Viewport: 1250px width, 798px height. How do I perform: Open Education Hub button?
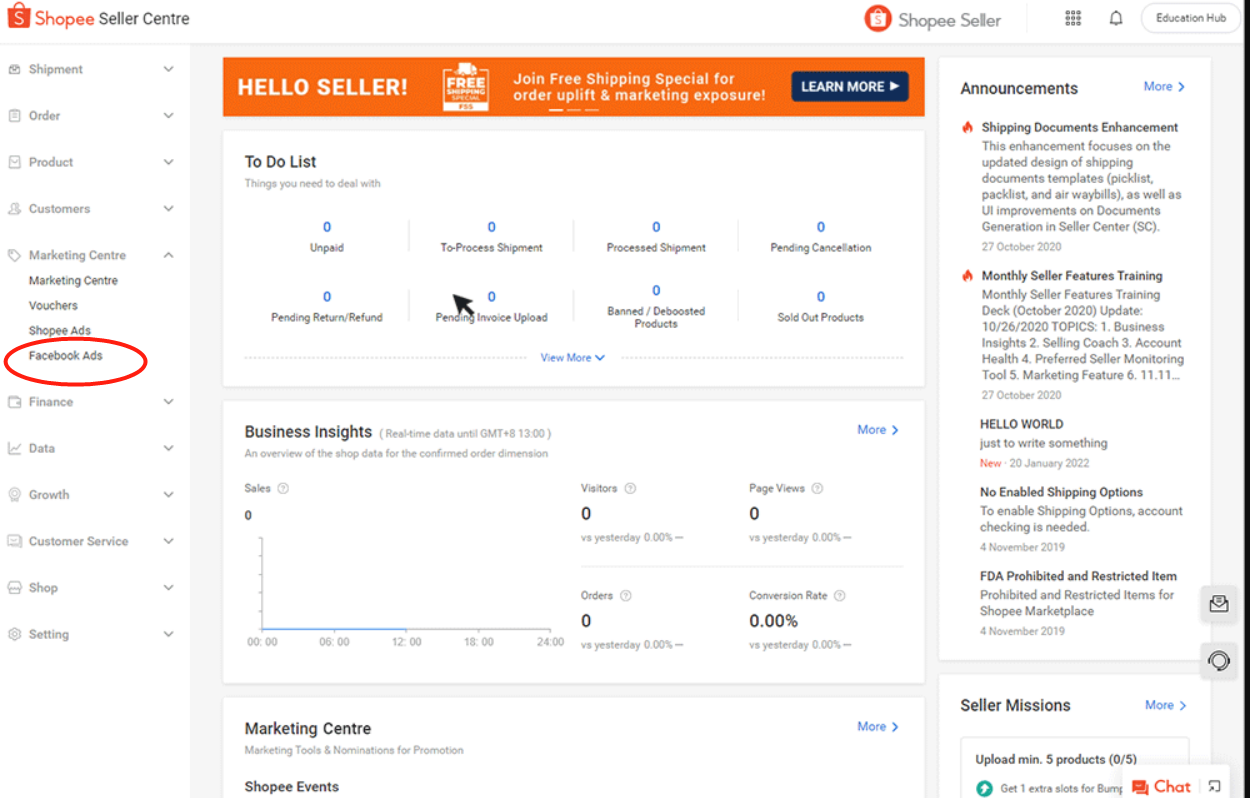pyautogui.click(x=1190, y=18)
